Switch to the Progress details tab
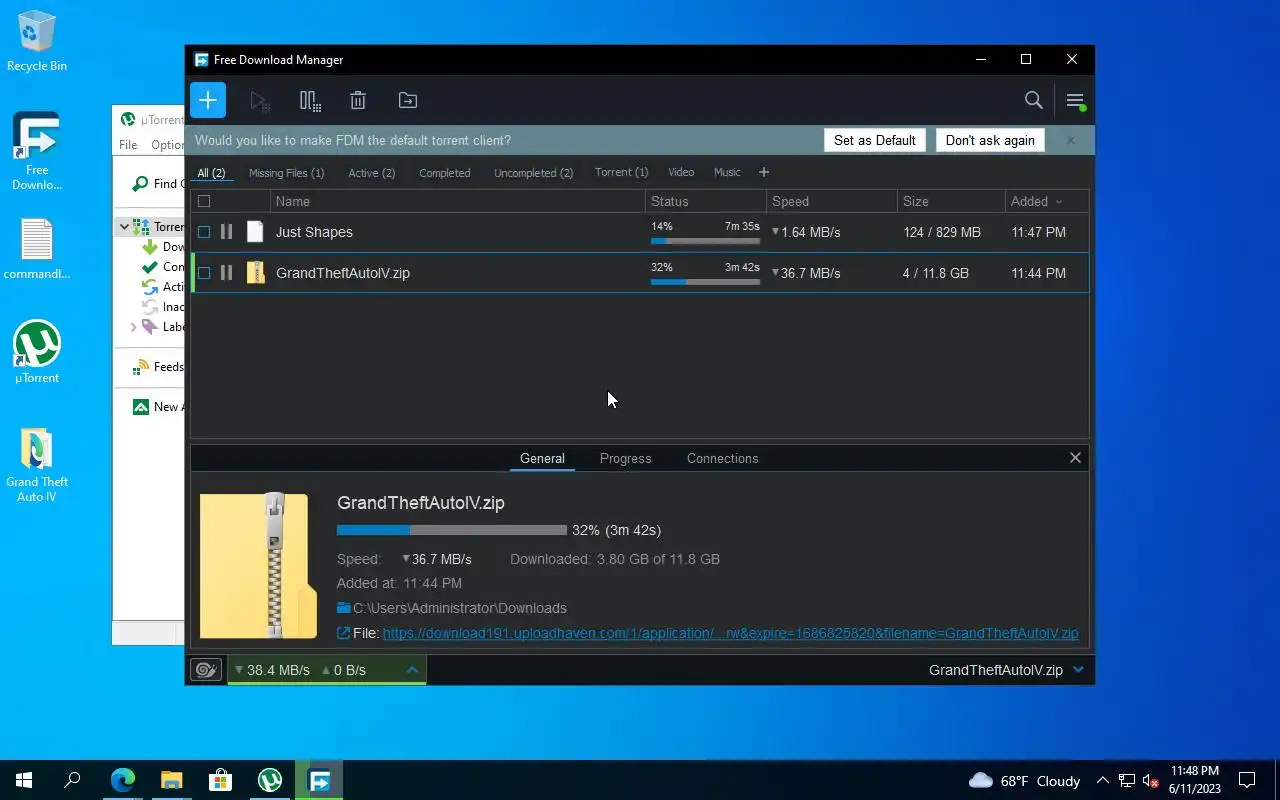Screen dimensions: 1280x800 [x=626, y=458]
